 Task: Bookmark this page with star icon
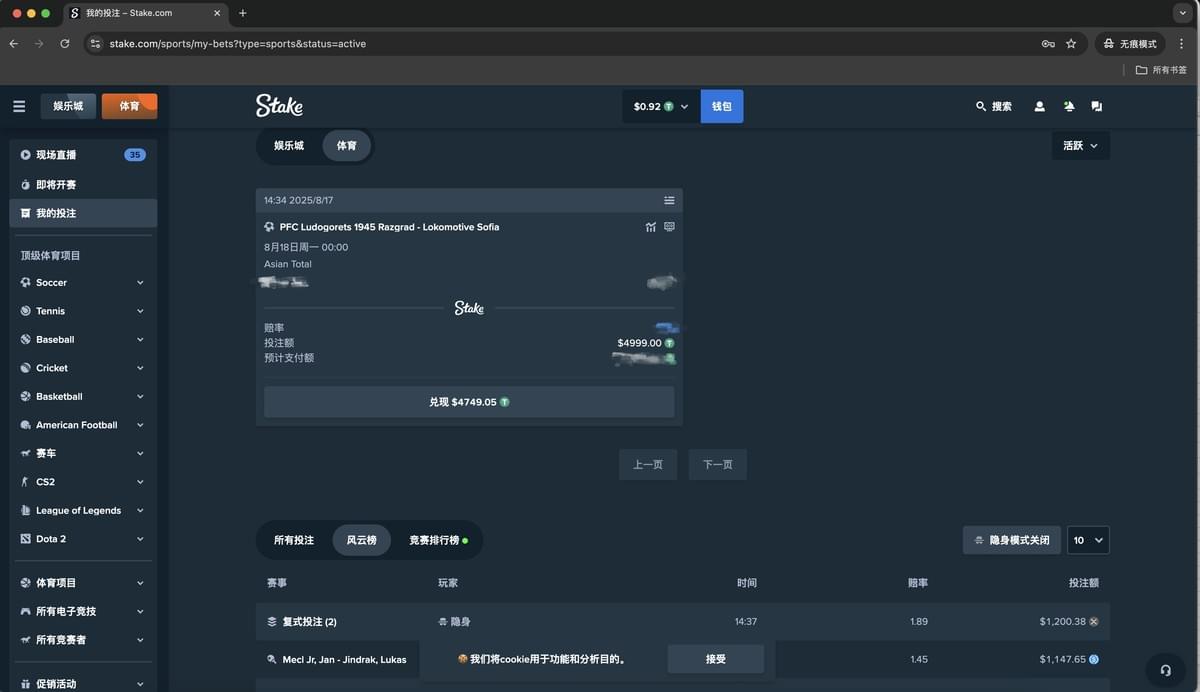pos(1071,44)
